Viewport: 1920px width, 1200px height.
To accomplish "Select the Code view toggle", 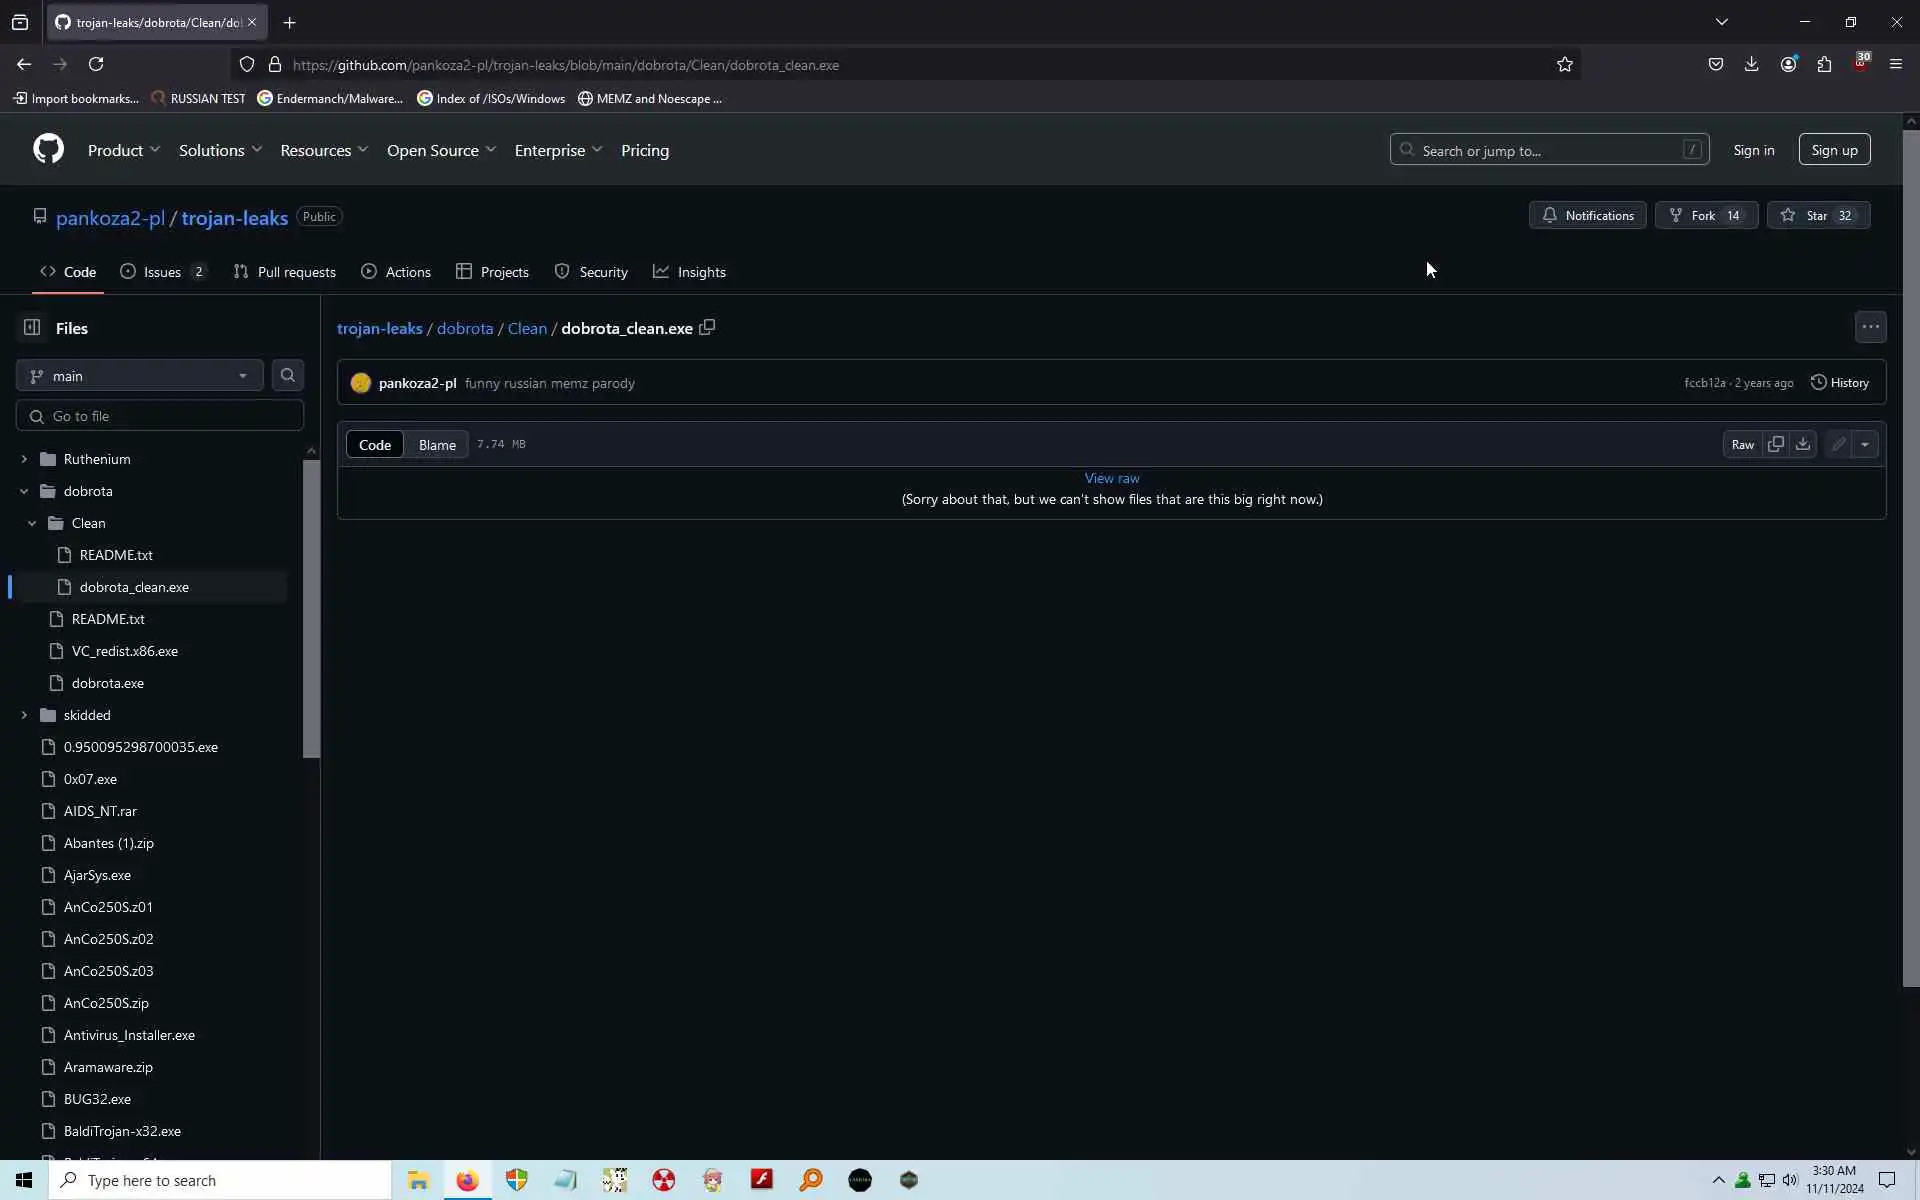I will click(375, 445).
